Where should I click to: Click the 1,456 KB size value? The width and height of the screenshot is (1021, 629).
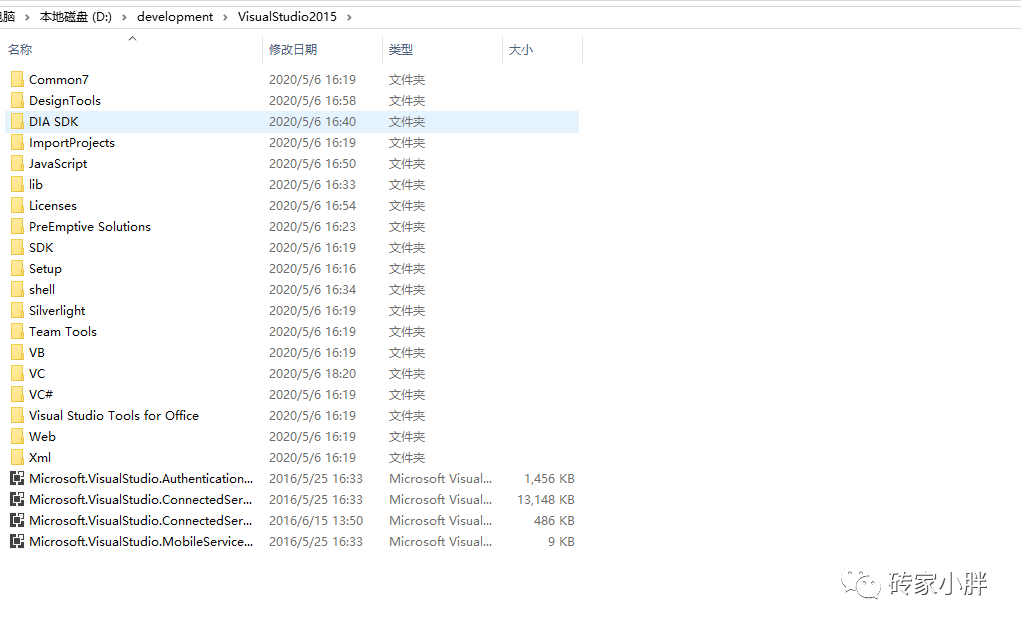tap(549, 479)
